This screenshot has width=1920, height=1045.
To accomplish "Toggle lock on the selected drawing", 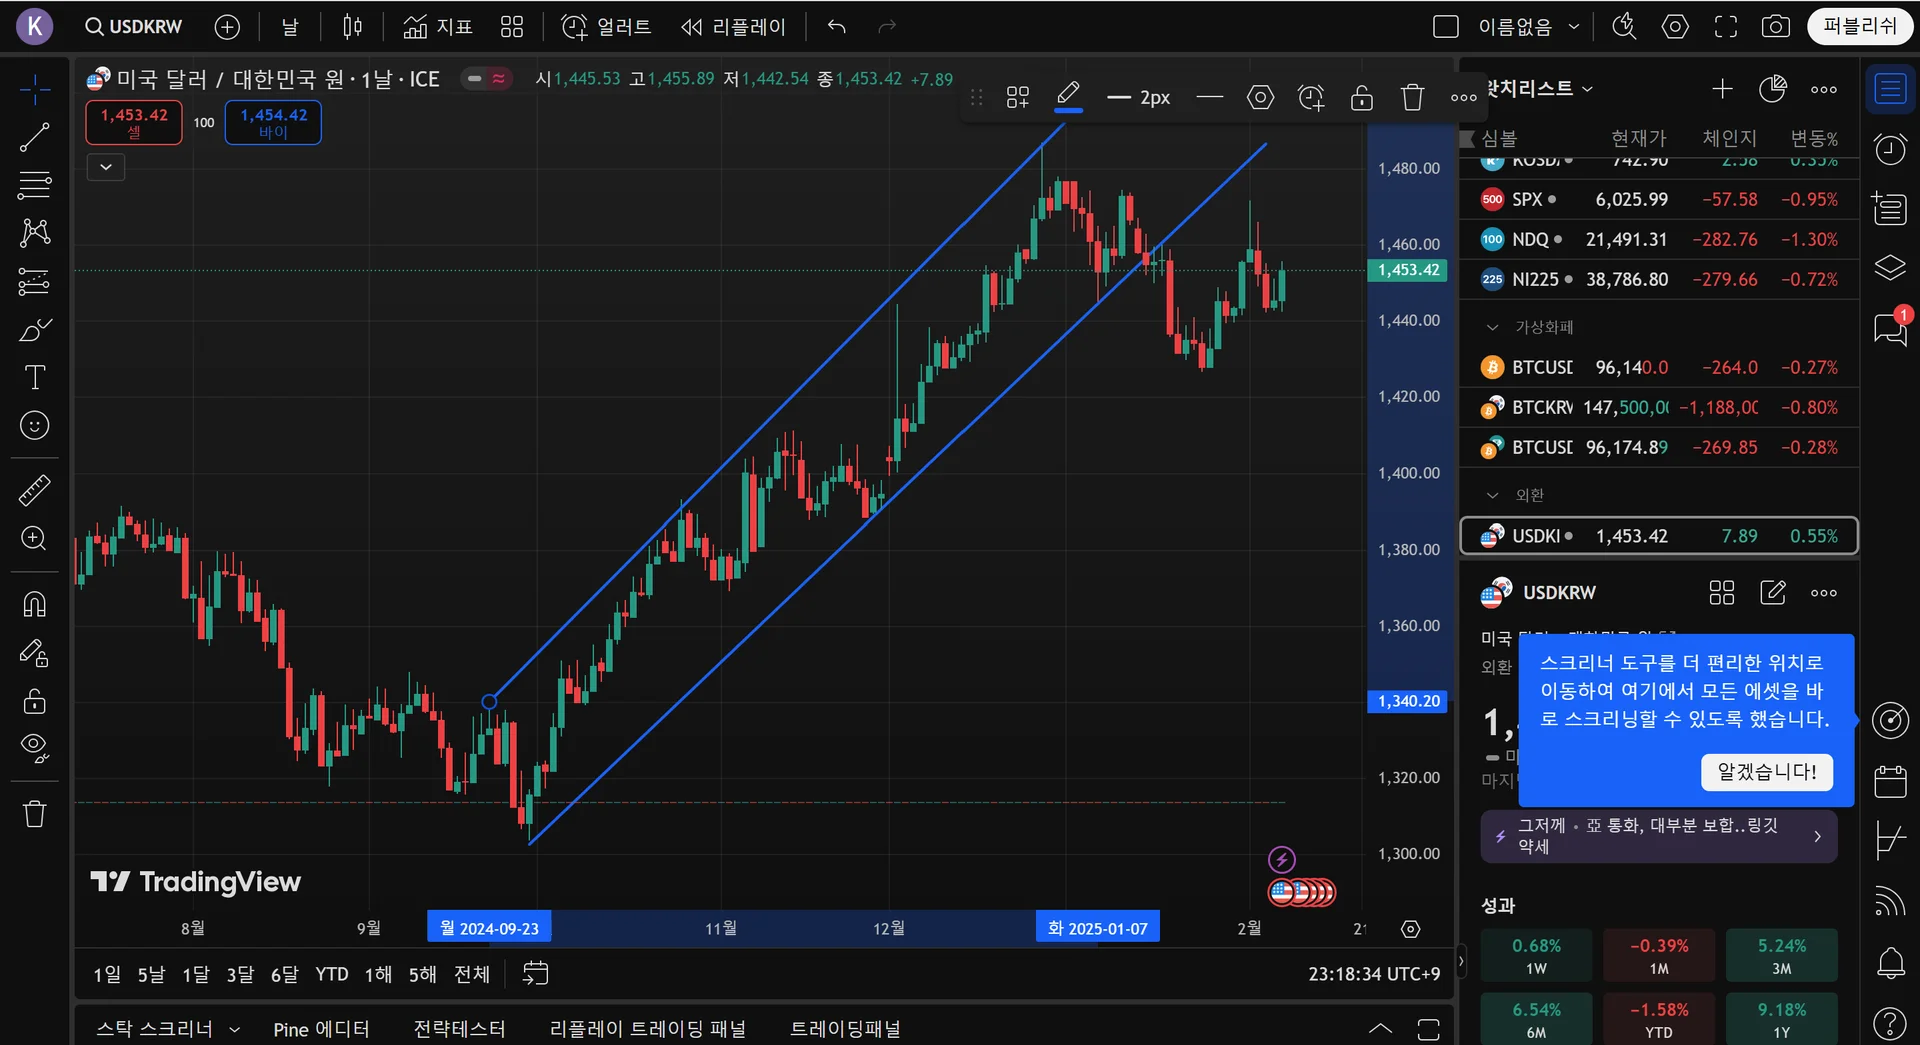I will (x=1361, y=97).
